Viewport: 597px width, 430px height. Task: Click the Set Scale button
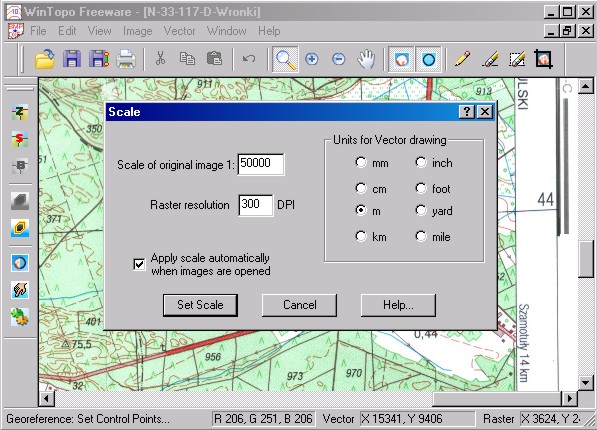click(x=200, y=305)
